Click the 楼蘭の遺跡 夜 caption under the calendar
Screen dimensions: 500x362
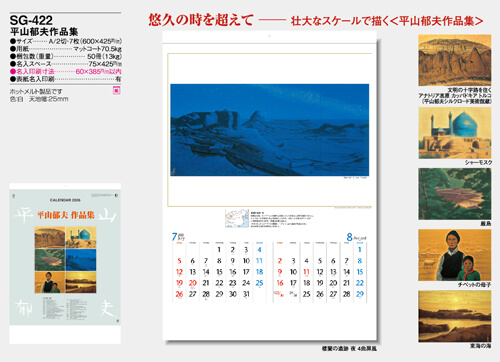tap(349, 349)
